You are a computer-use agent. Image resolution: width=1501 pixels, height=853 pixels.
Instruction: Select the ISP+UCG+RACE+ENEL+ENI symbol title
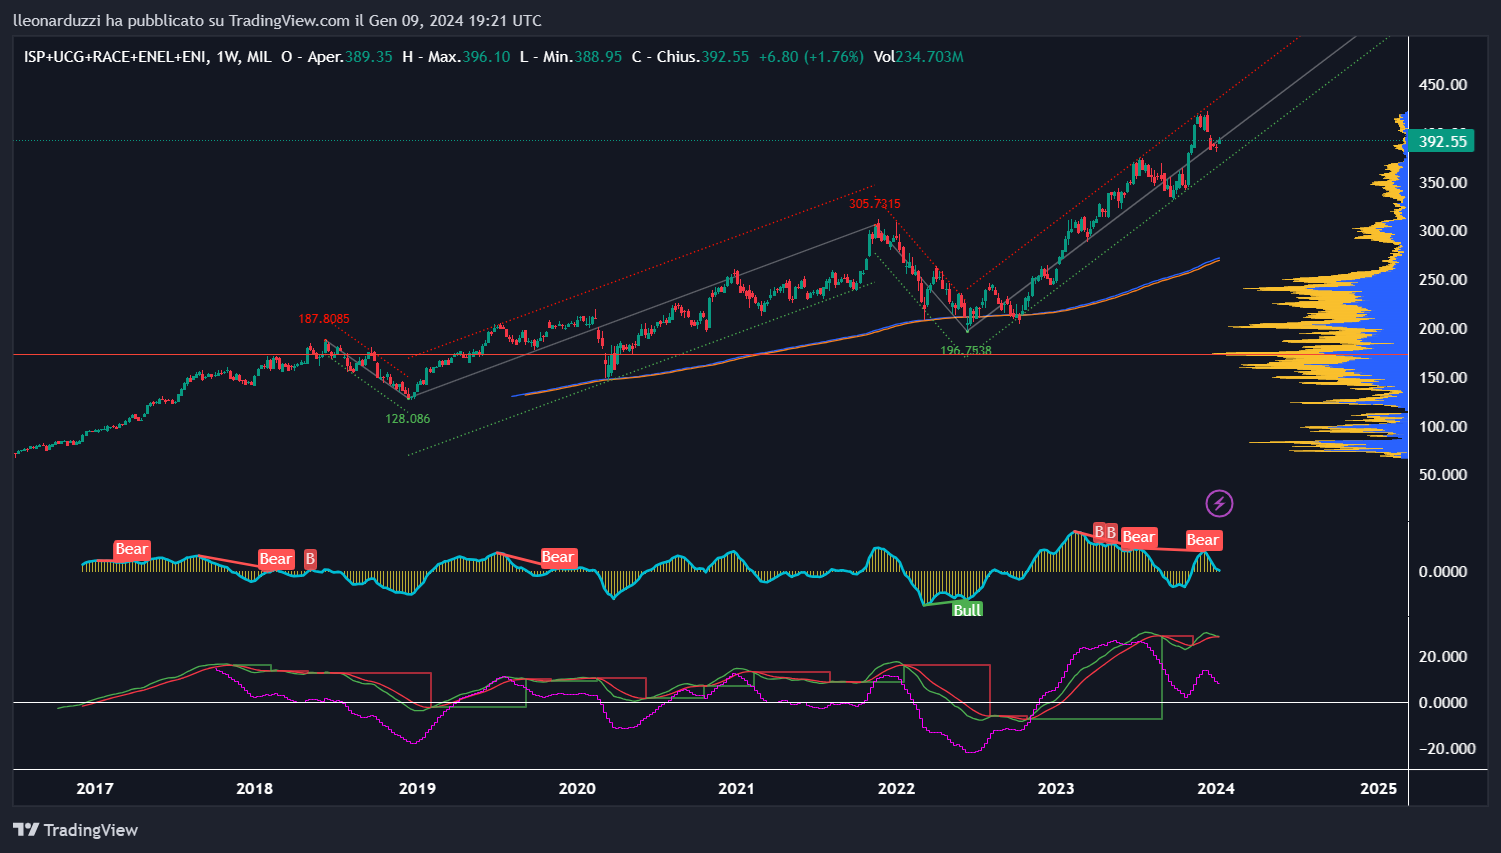tap(117, 57)
